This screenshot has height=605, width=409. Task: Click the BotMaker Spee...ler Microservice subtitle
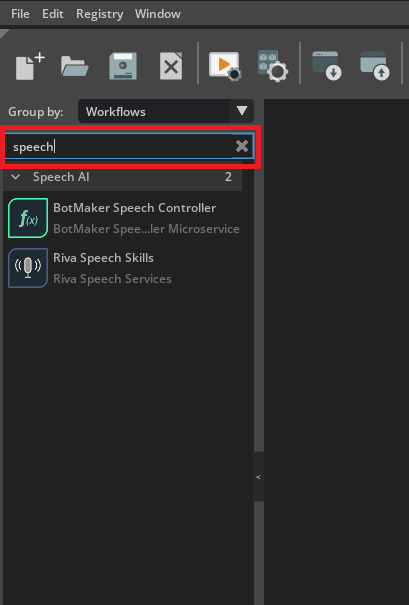coord(146,229)
